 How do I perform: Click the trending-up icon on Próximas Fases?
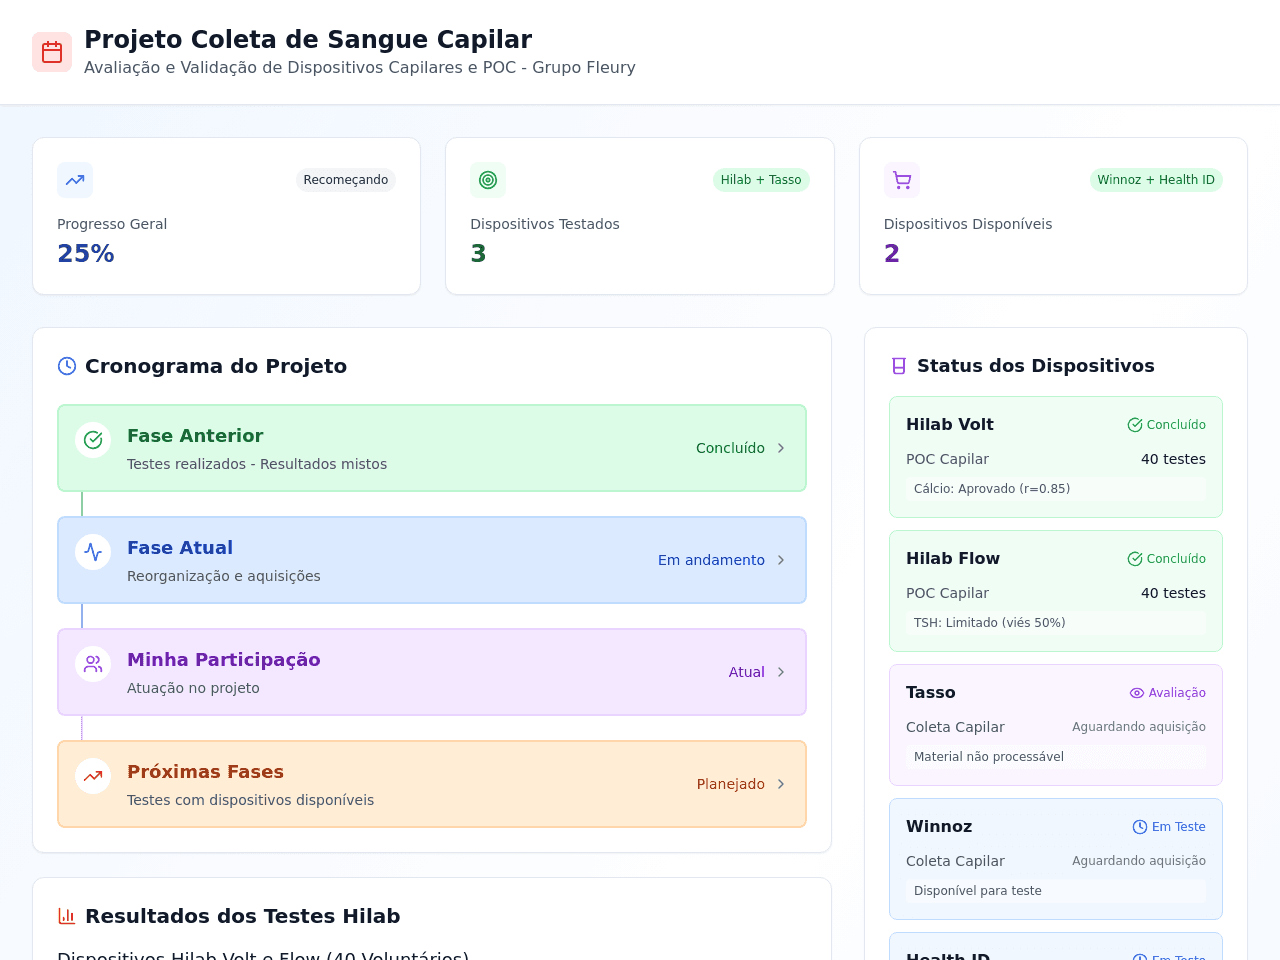coord(93,776)
